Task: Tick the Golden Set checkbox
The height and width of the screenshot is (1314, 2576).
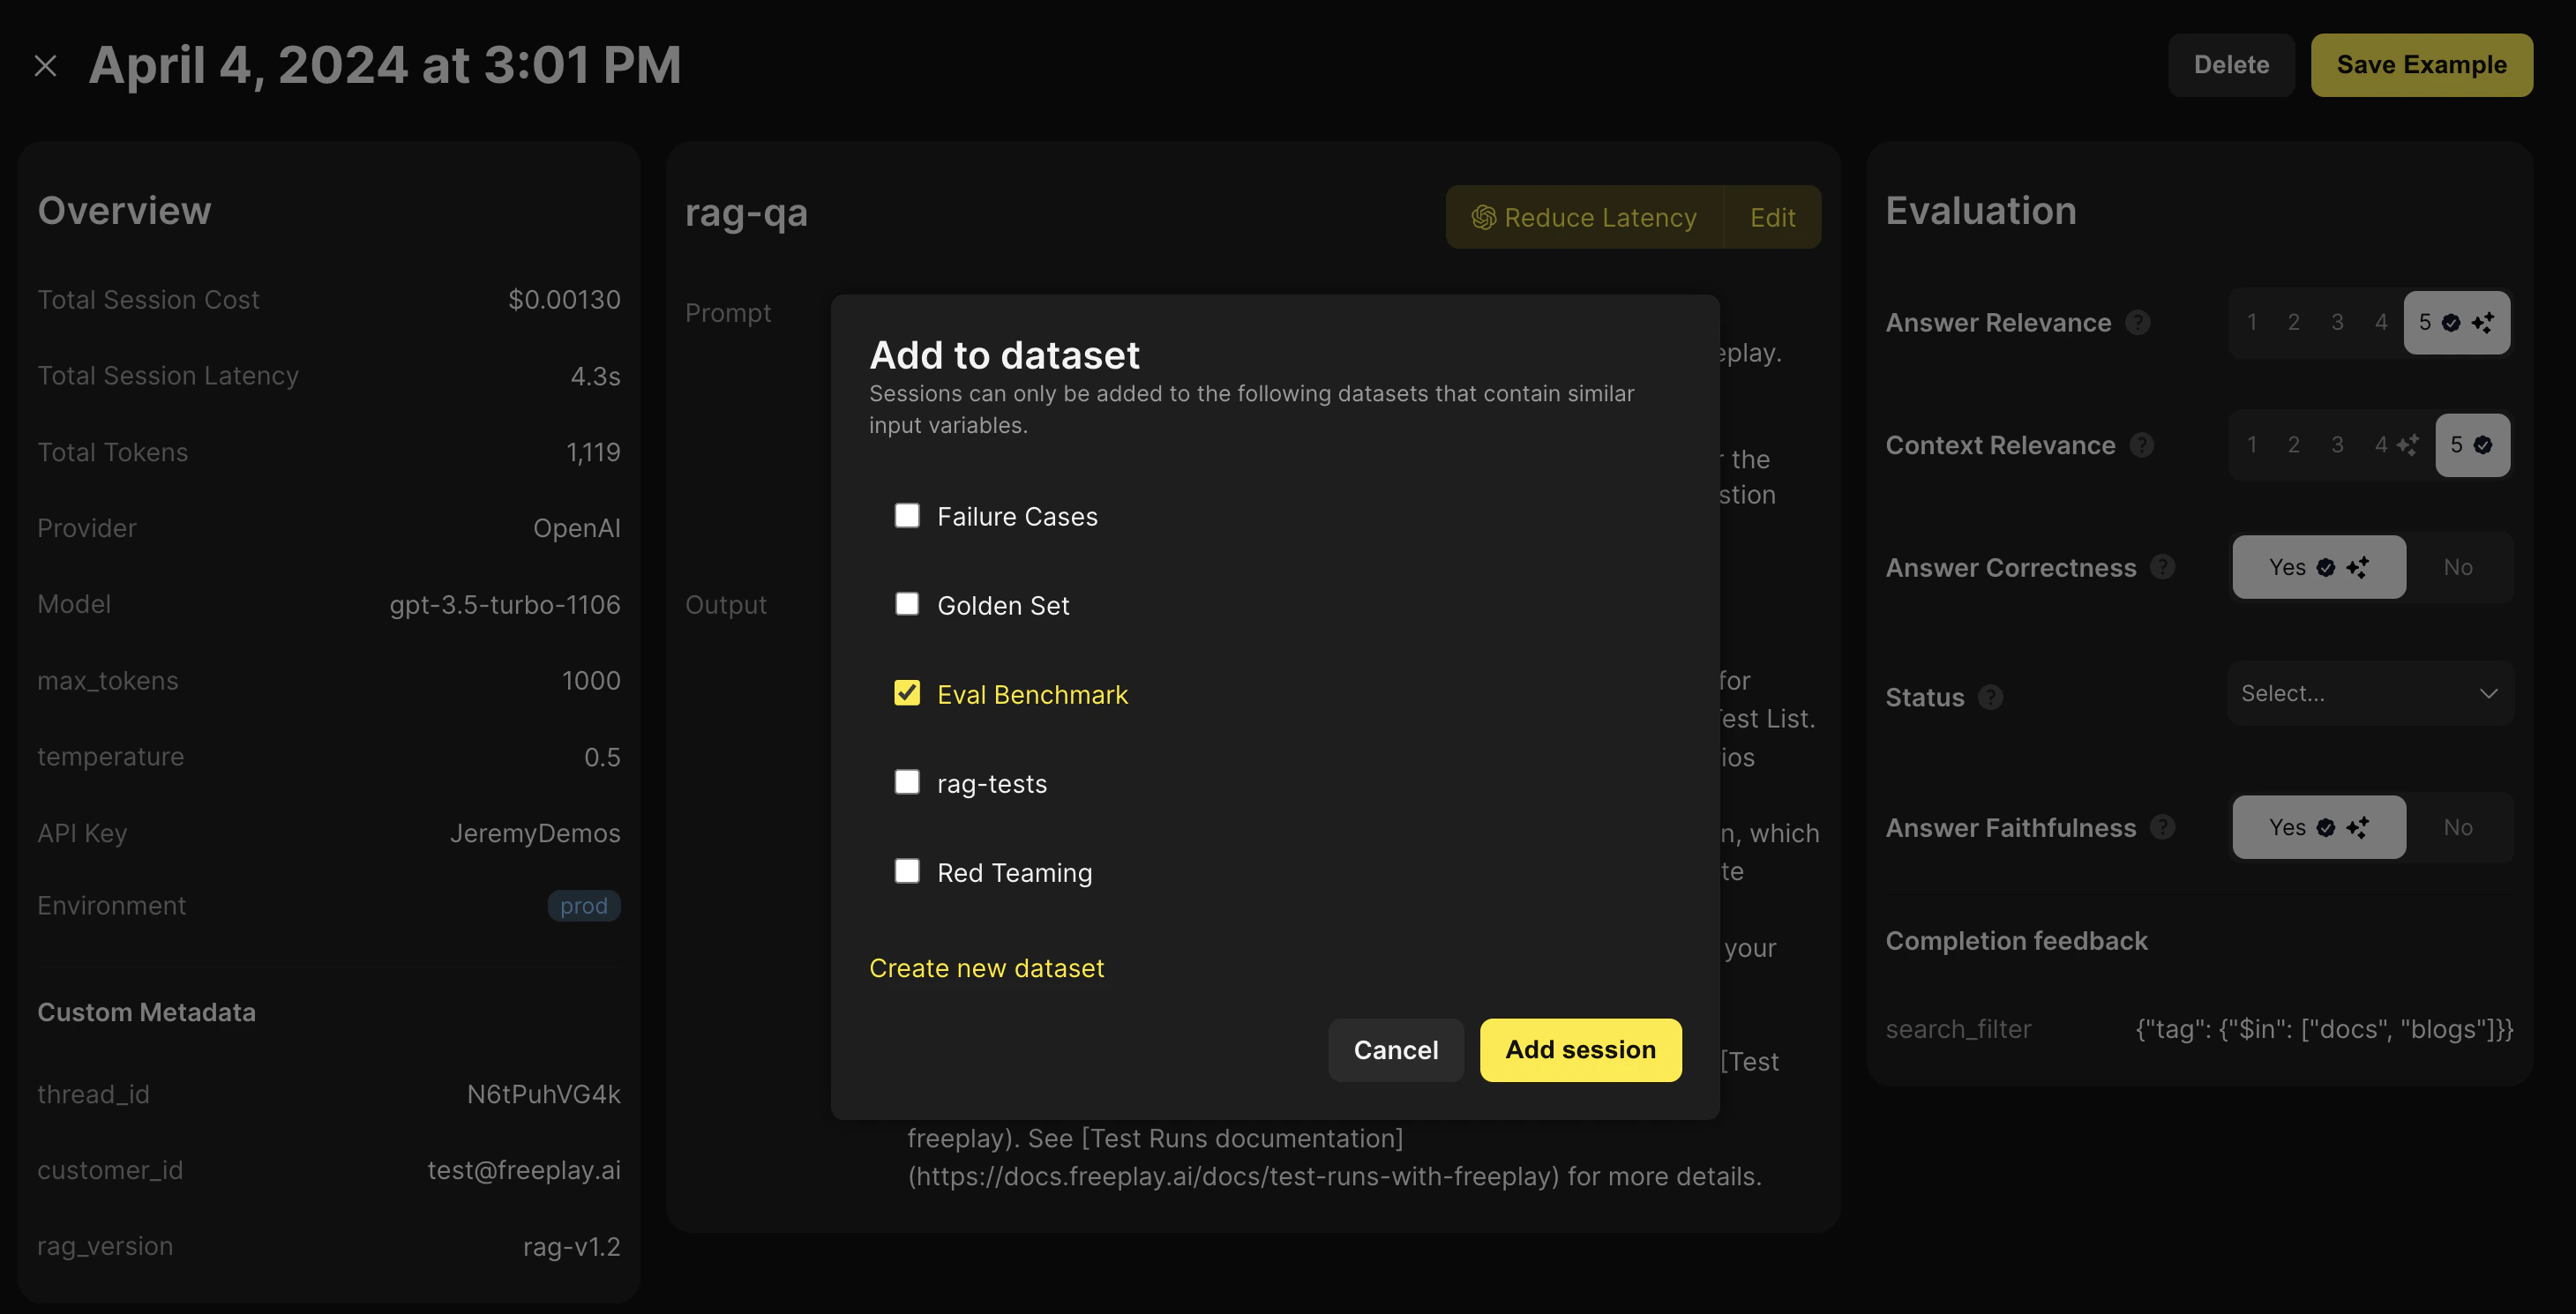Action: point(906,604)
